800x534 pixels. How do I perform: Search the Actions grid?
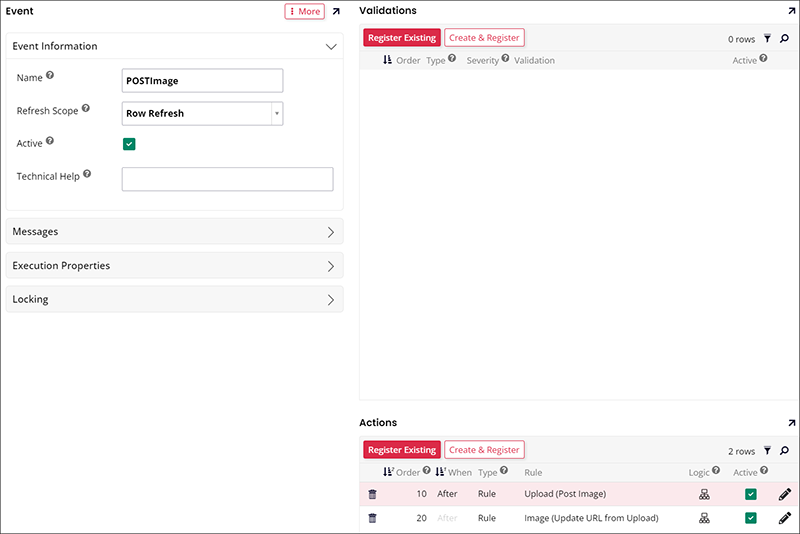[784, 451]
